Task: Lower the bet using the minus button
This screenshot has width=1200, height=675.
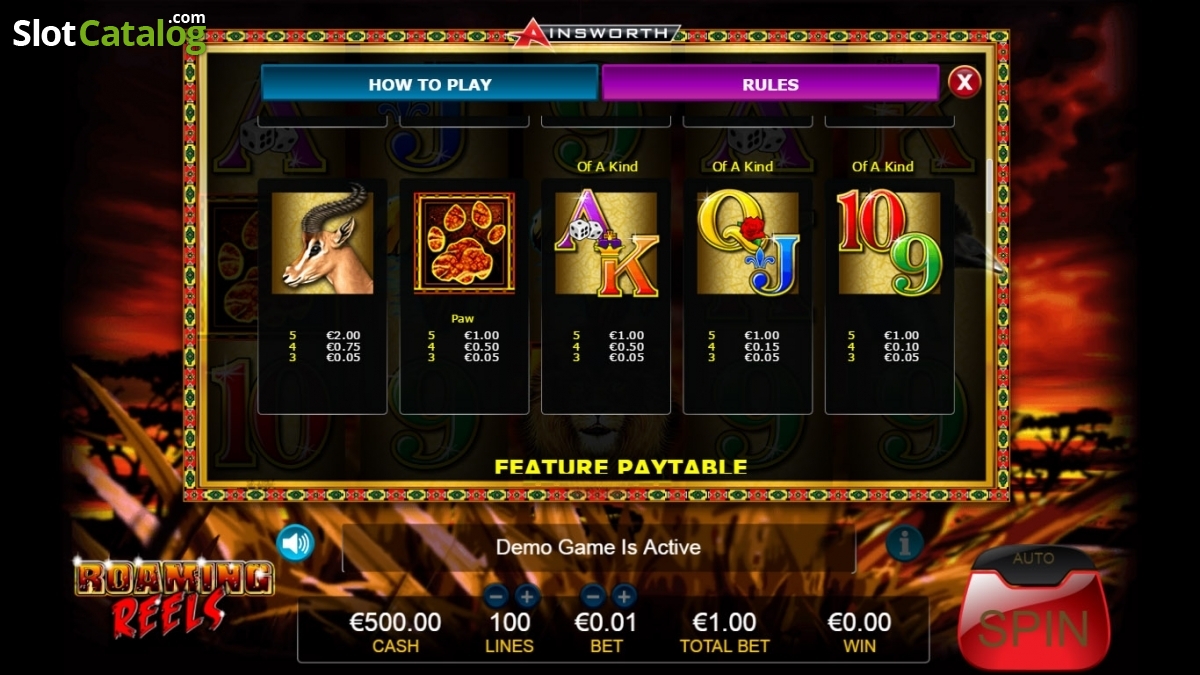Action: [x=592, y=597]
